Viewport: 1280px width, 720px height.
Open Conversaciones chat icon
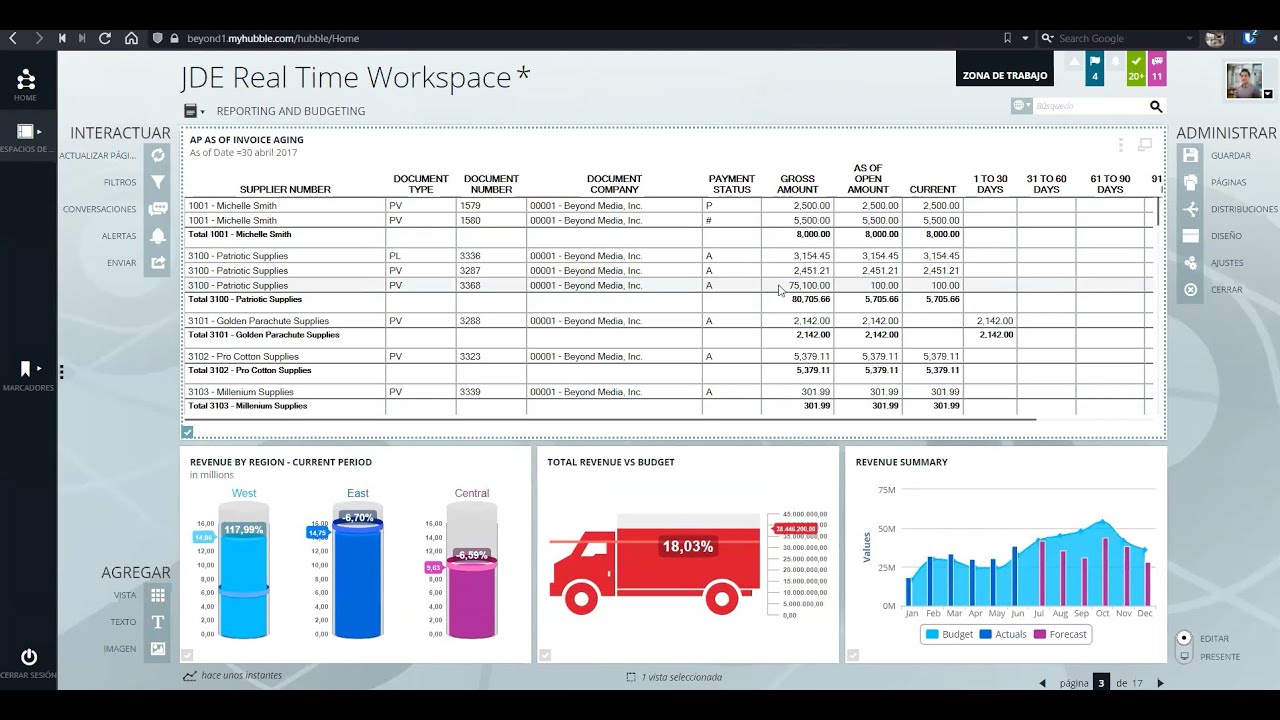[158, 209]
